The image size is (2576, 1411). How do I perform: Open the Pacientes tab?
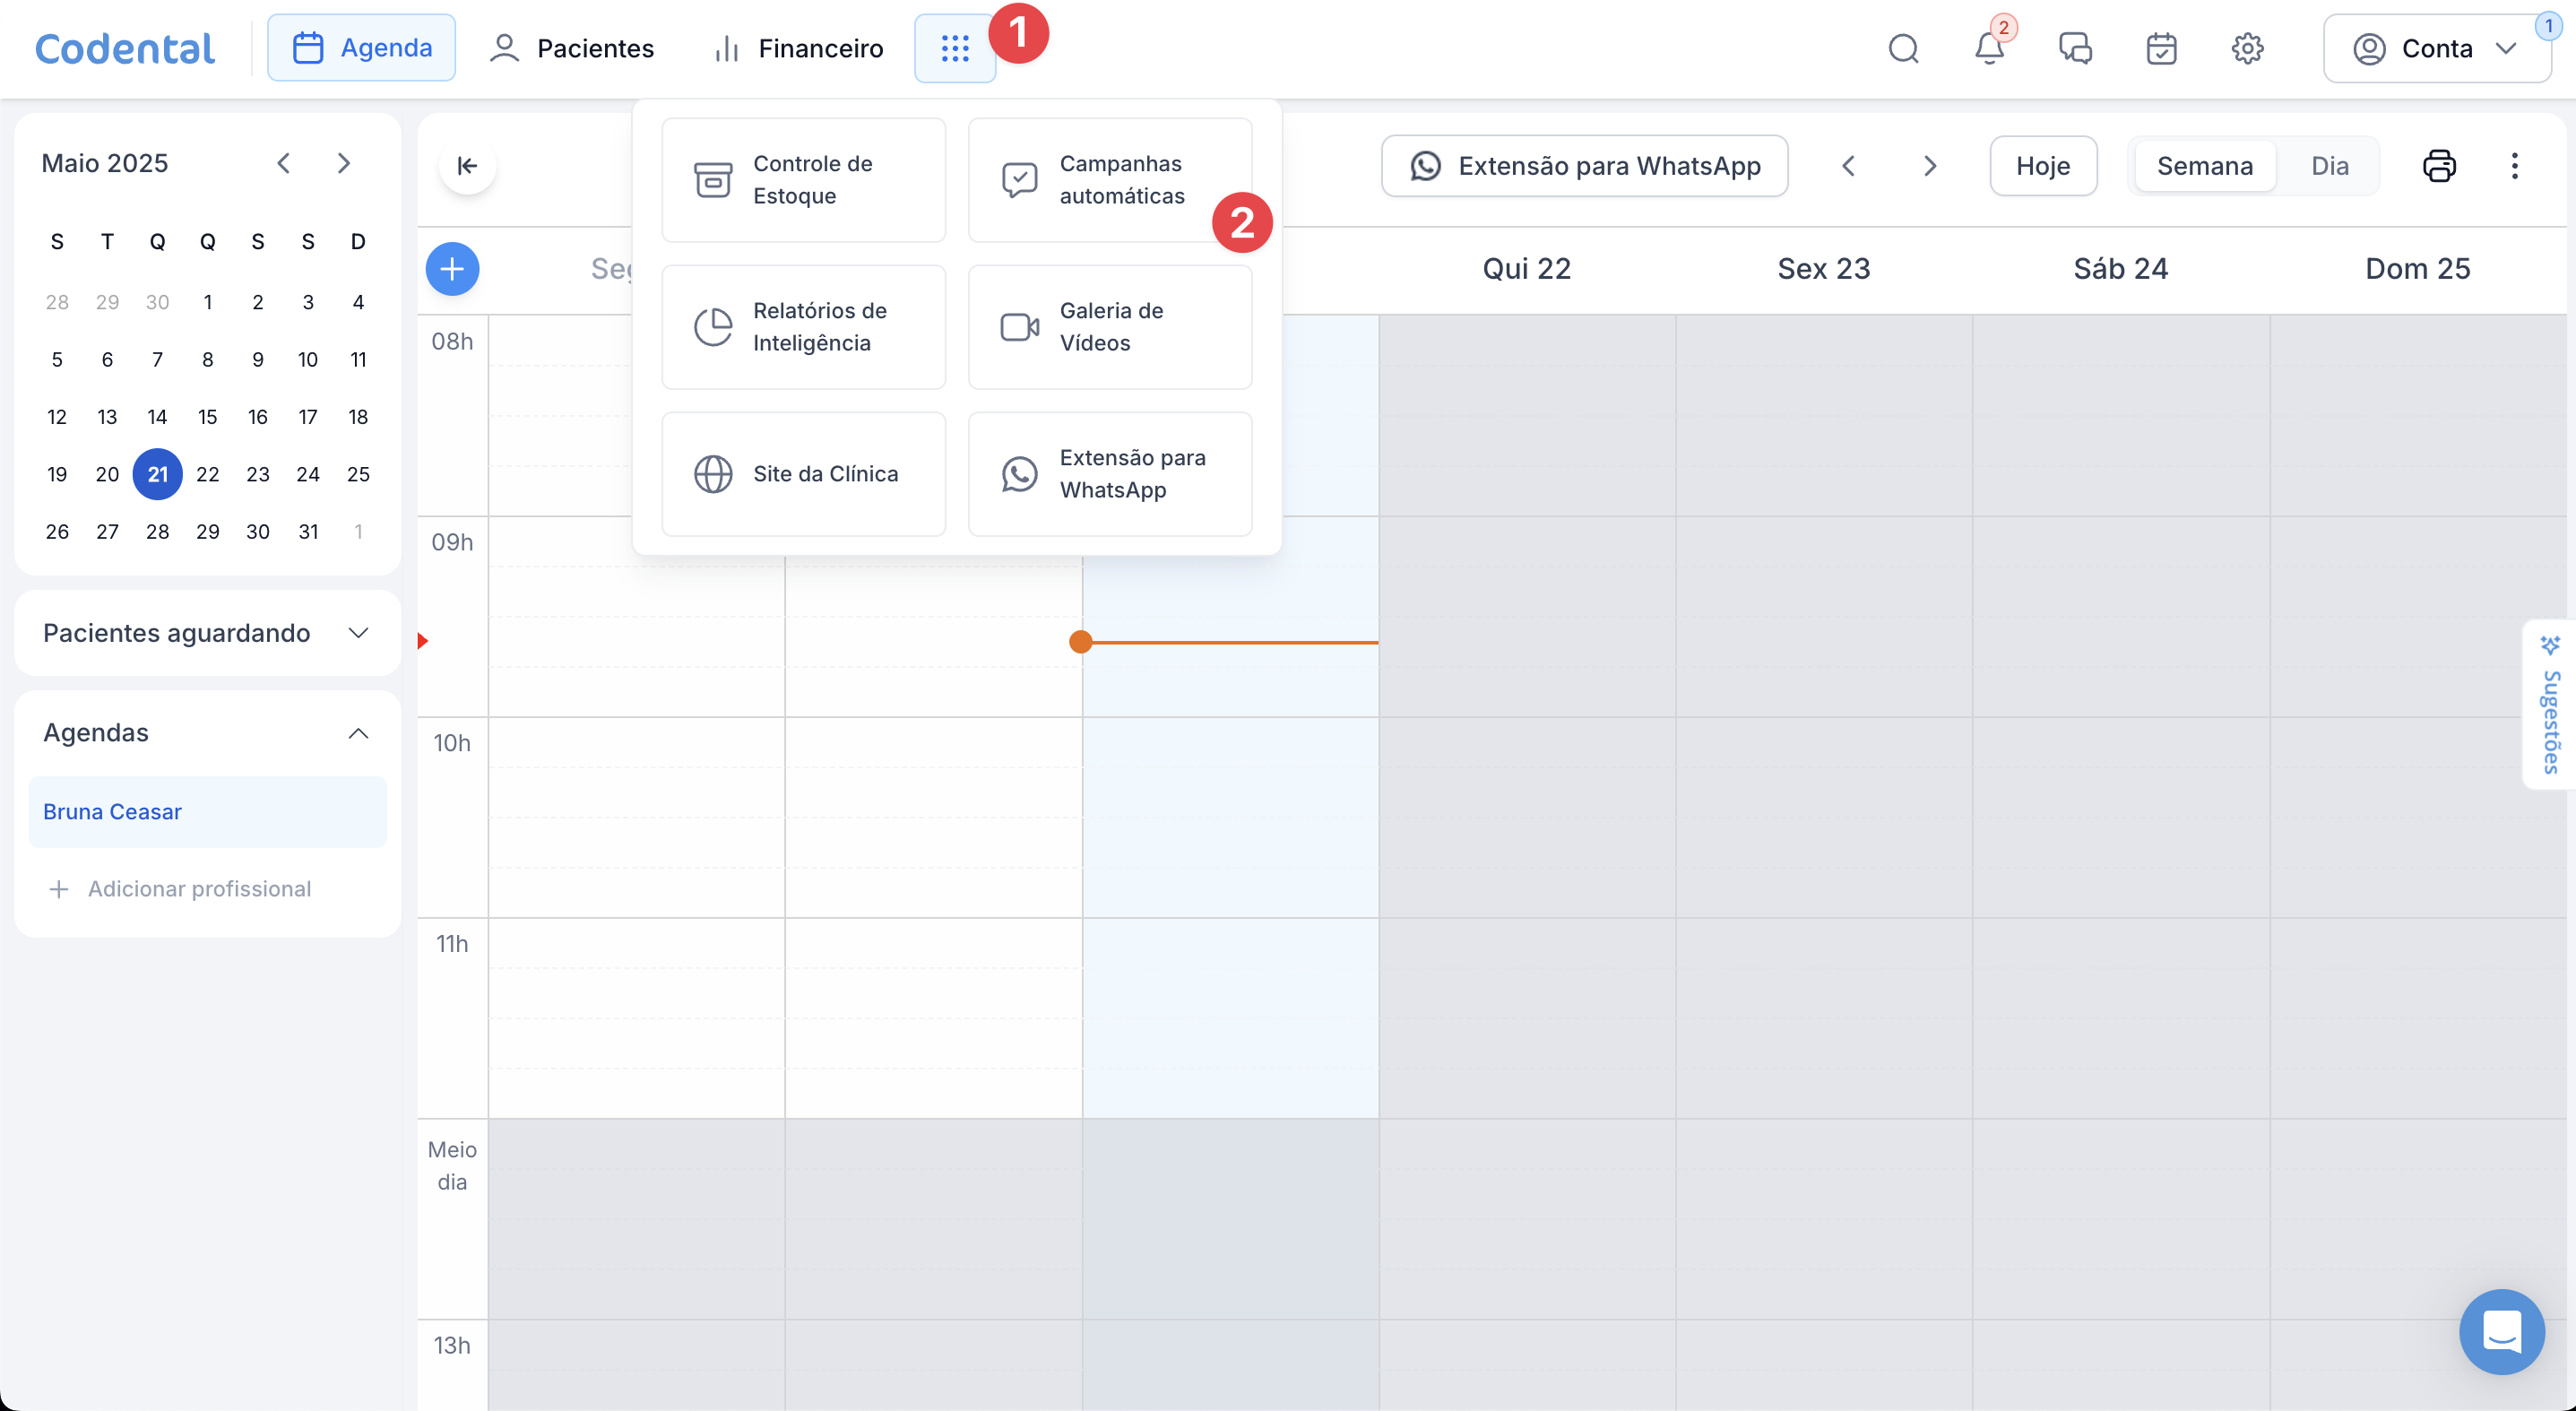(x=572, y=48)
